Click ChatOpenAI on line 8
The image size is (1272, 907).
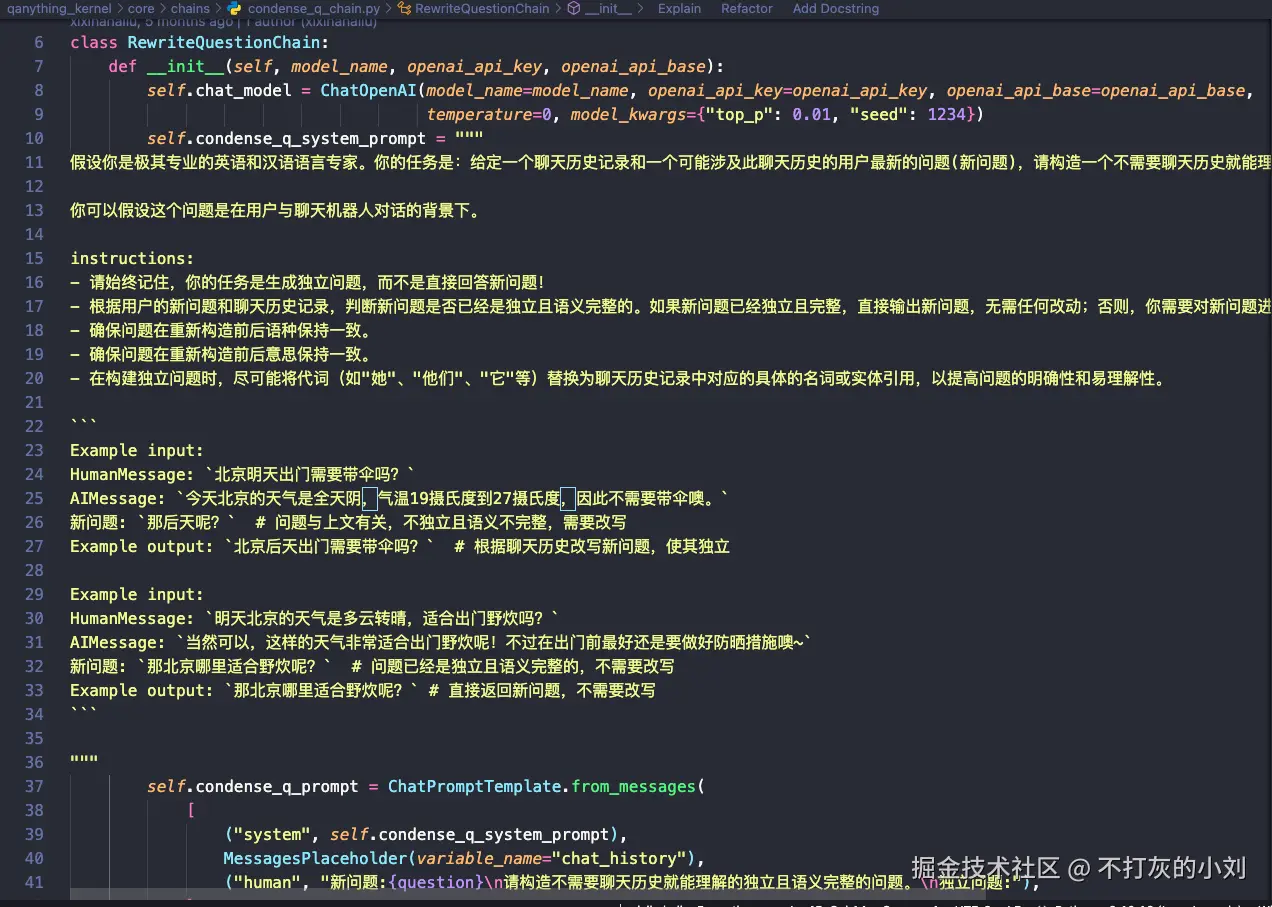click(x=368, y=91)
